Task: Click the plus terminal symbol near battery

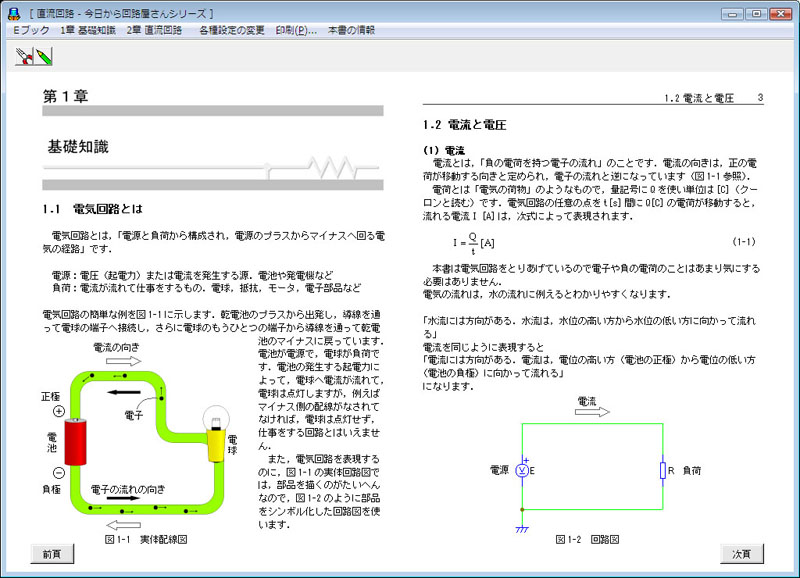Action: pos(59,411)
